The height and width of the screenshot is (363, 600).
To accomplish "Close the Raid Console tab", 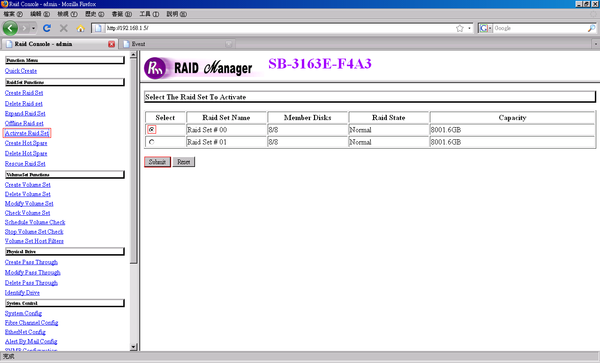I will tap(111, 44).
